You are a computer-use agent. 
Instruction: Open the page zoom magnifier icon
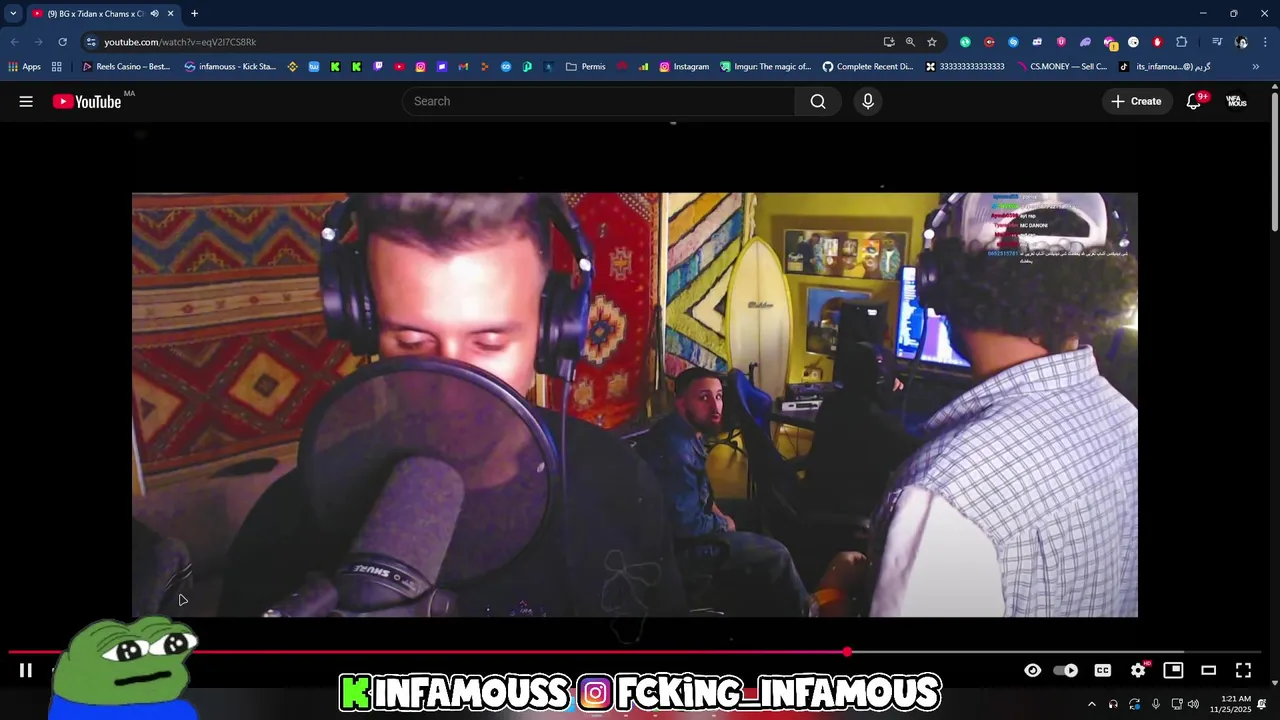pyautogui.click(x=910, y=42)
